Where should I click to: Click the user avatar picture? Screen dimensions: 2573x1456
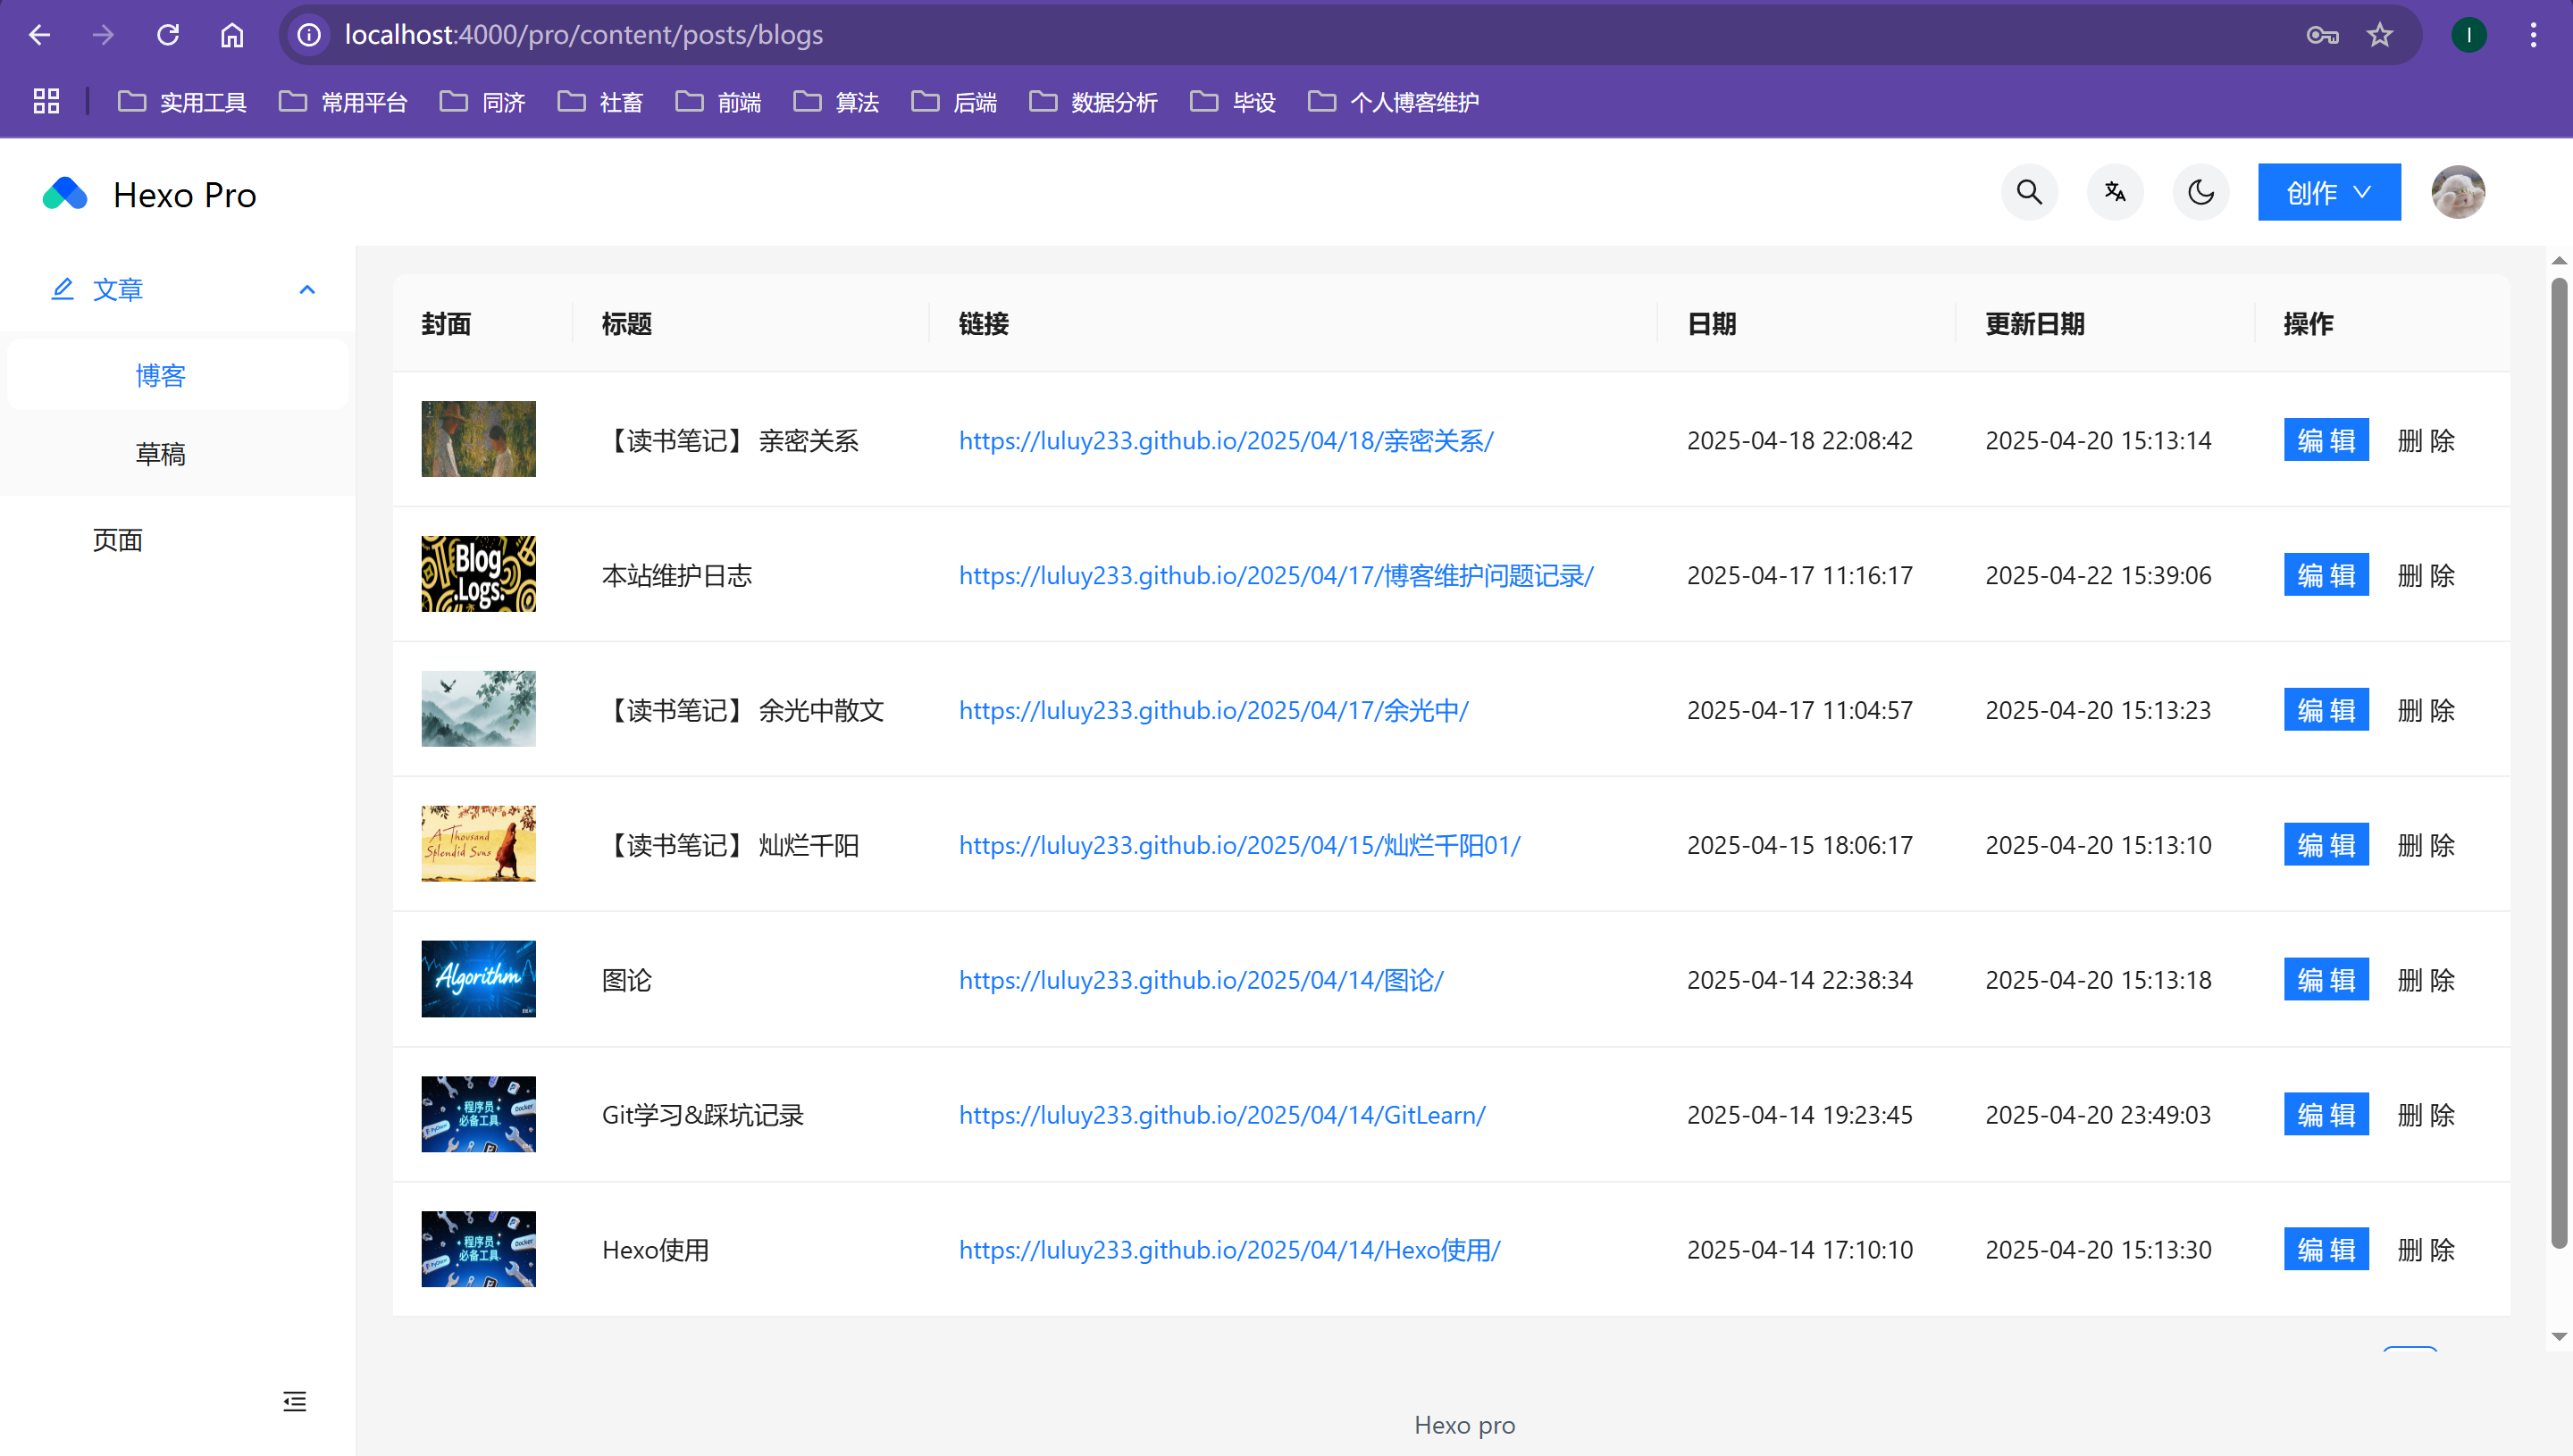click(2458, 192)
